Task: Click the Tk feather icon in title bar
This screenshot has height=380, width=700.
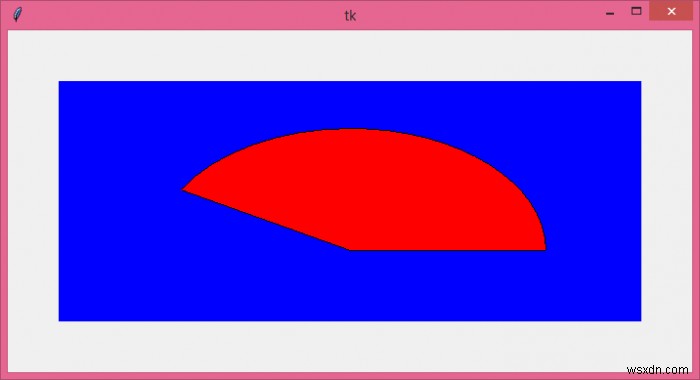Action: [x=17, y=14]
